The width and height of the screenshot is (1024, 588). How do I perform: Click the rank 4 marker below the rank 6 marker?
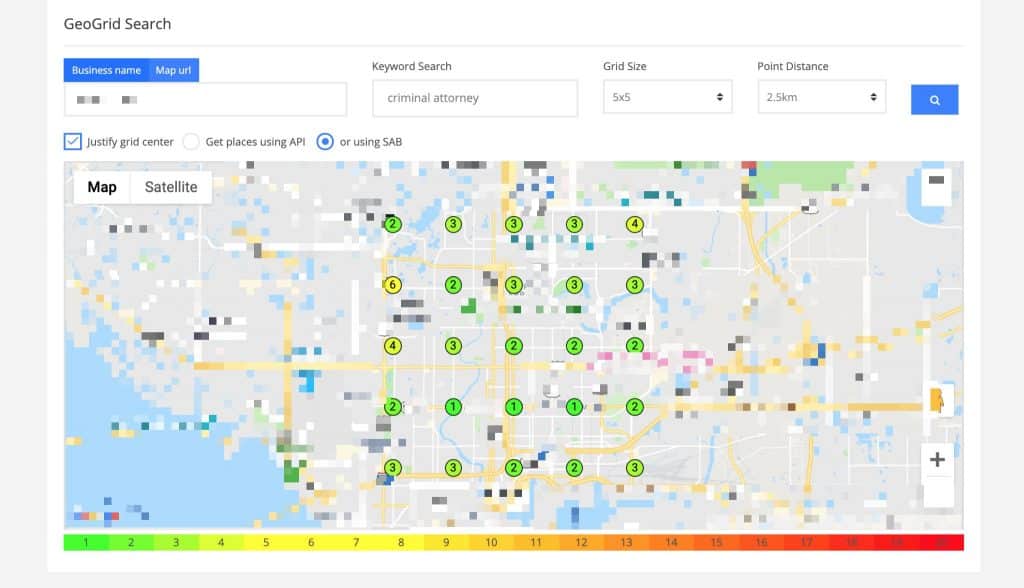[x=393, y=346]
